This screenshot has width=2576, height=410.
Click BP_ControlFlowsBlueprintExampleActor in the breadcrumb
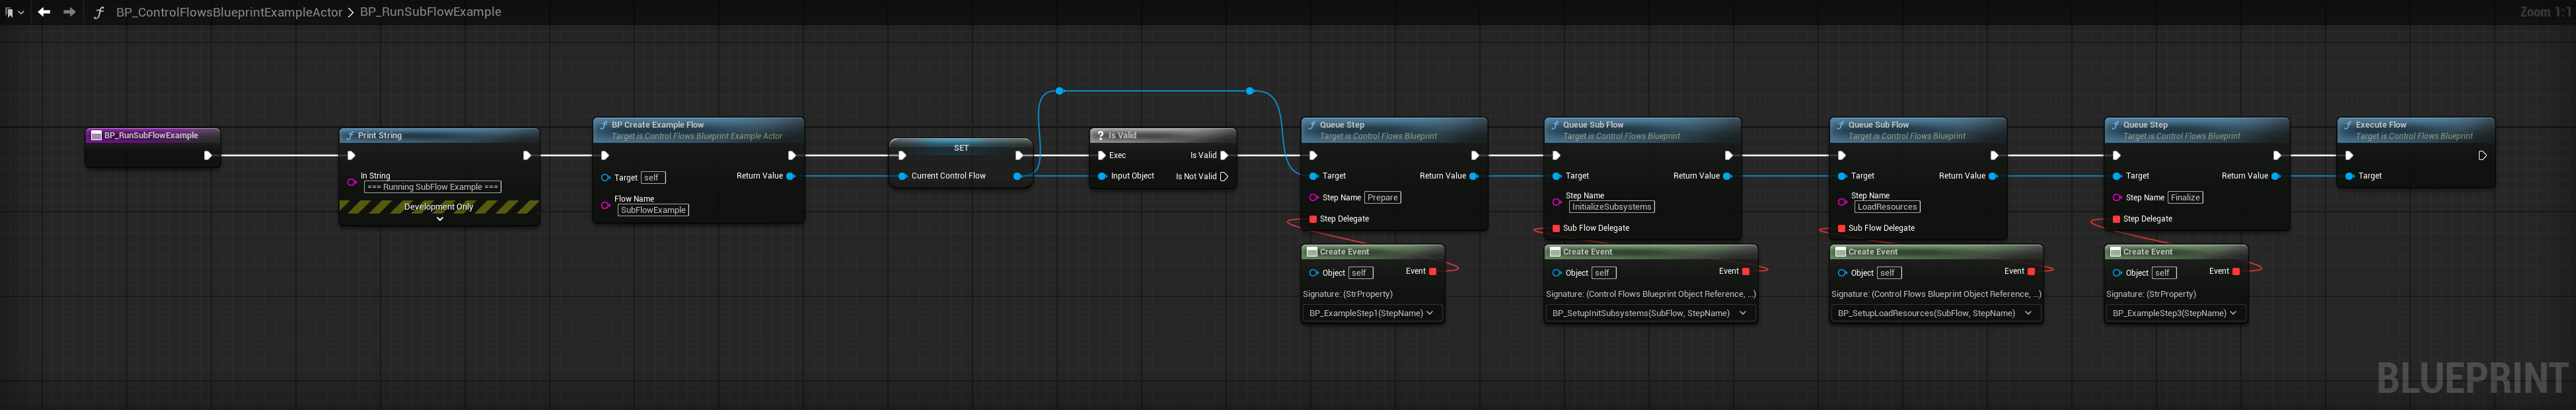229,12
